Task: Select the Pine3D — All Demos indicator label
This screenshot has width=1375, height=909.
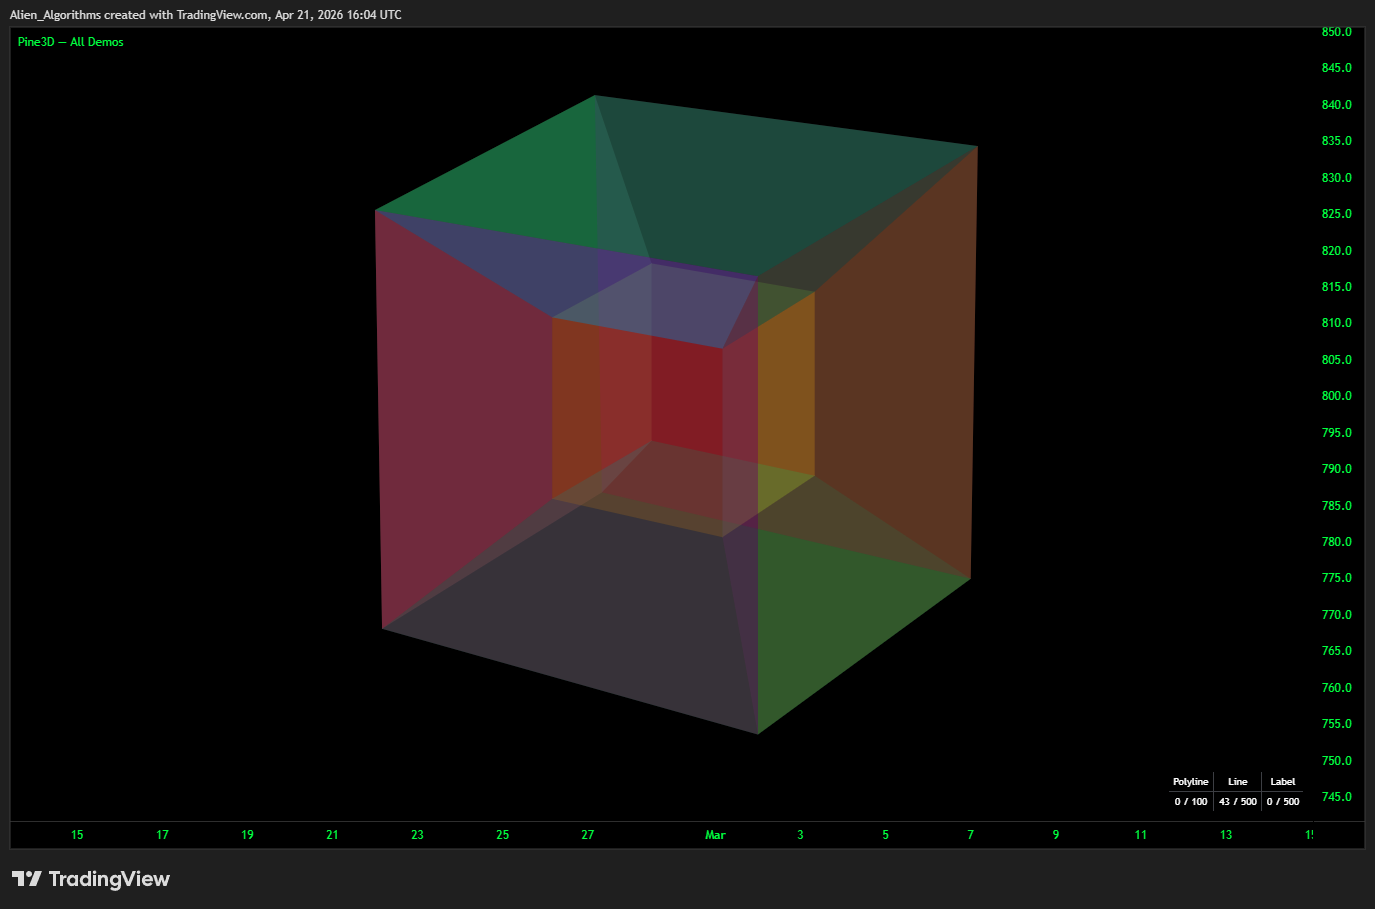Action: [x=71, y=42]
